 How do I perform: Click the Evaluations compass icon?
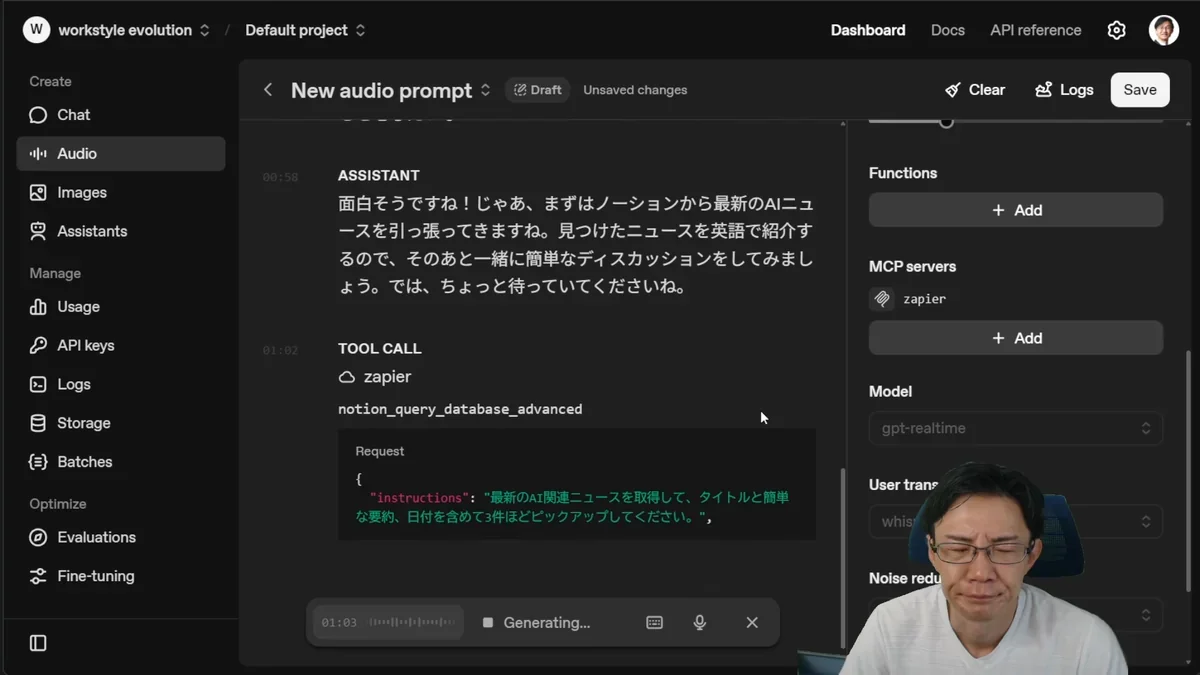tap(38, 537)
